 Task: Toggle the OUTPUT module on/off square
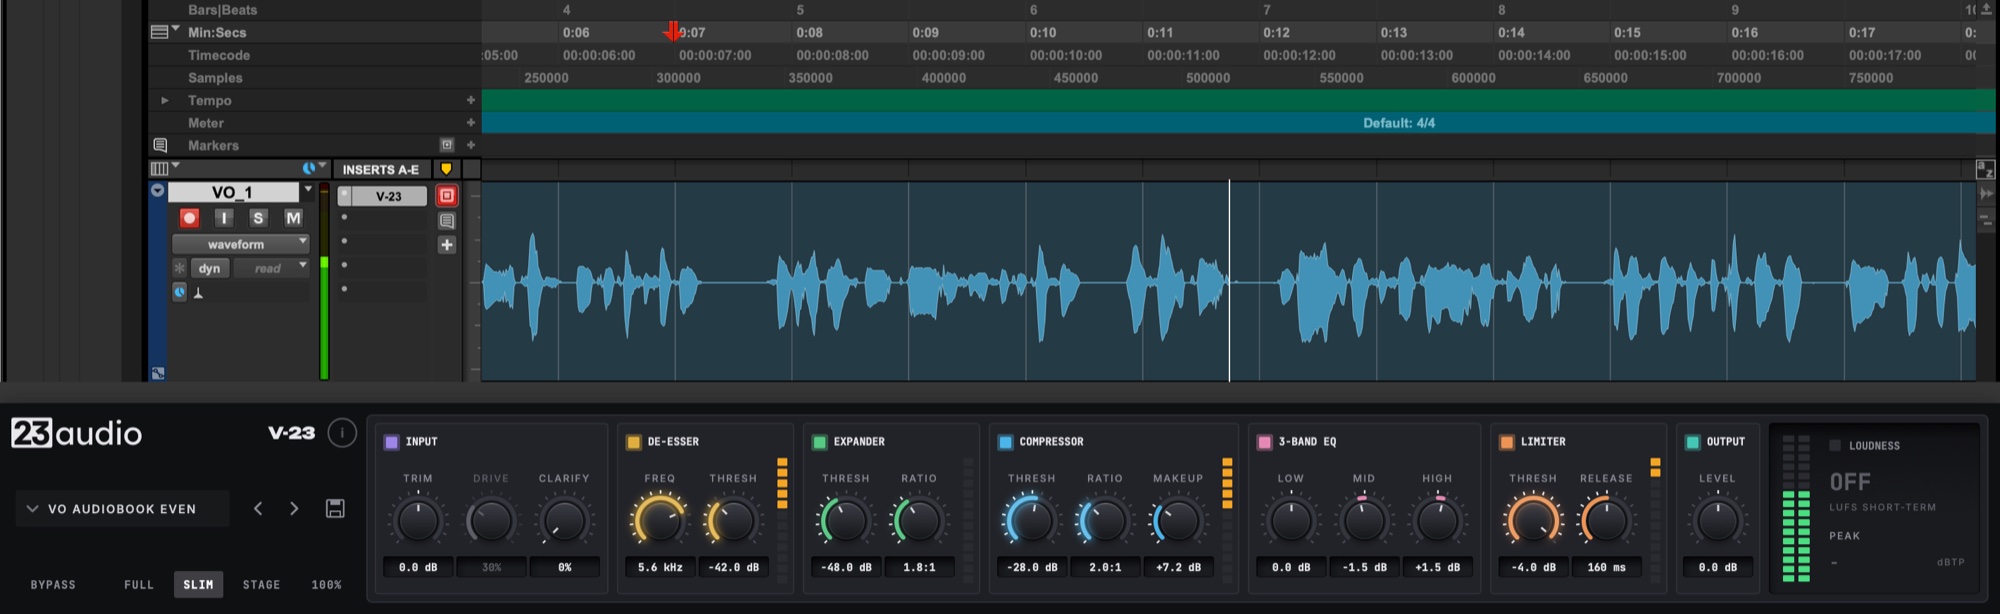1692,442
